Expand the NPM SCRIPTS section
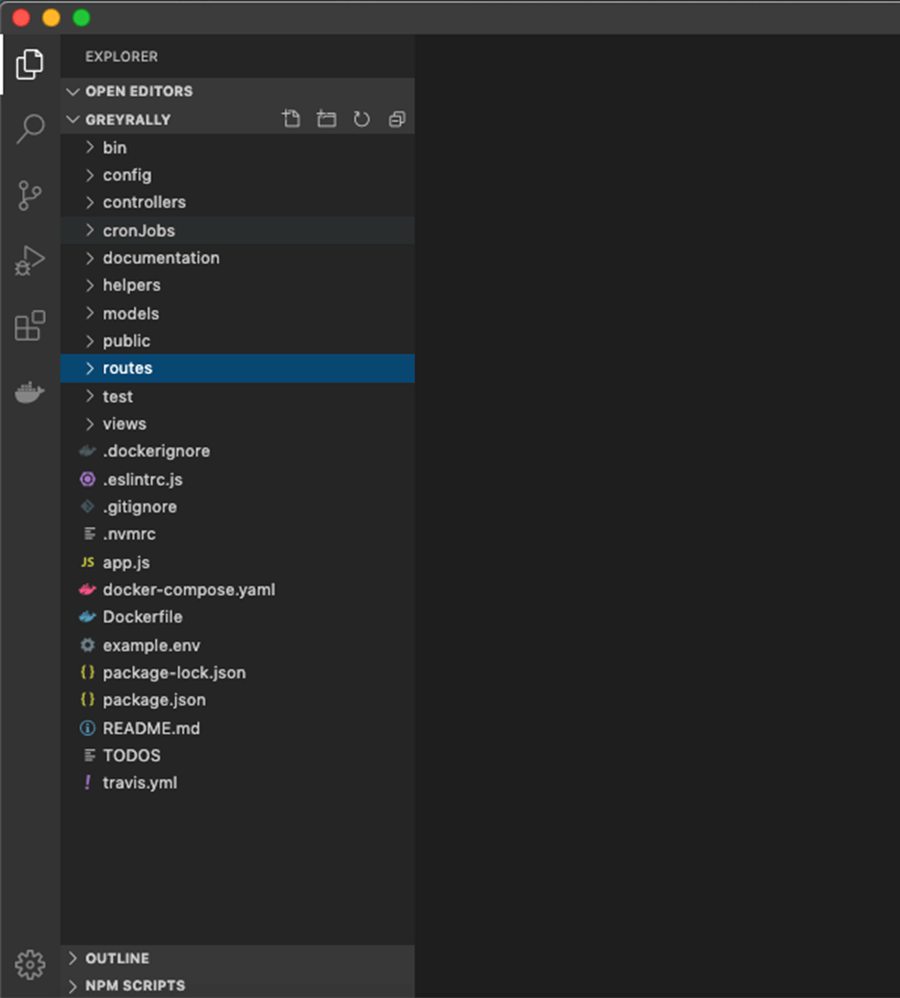The height and width of the screenshot is (998, 900). point(135,985)
